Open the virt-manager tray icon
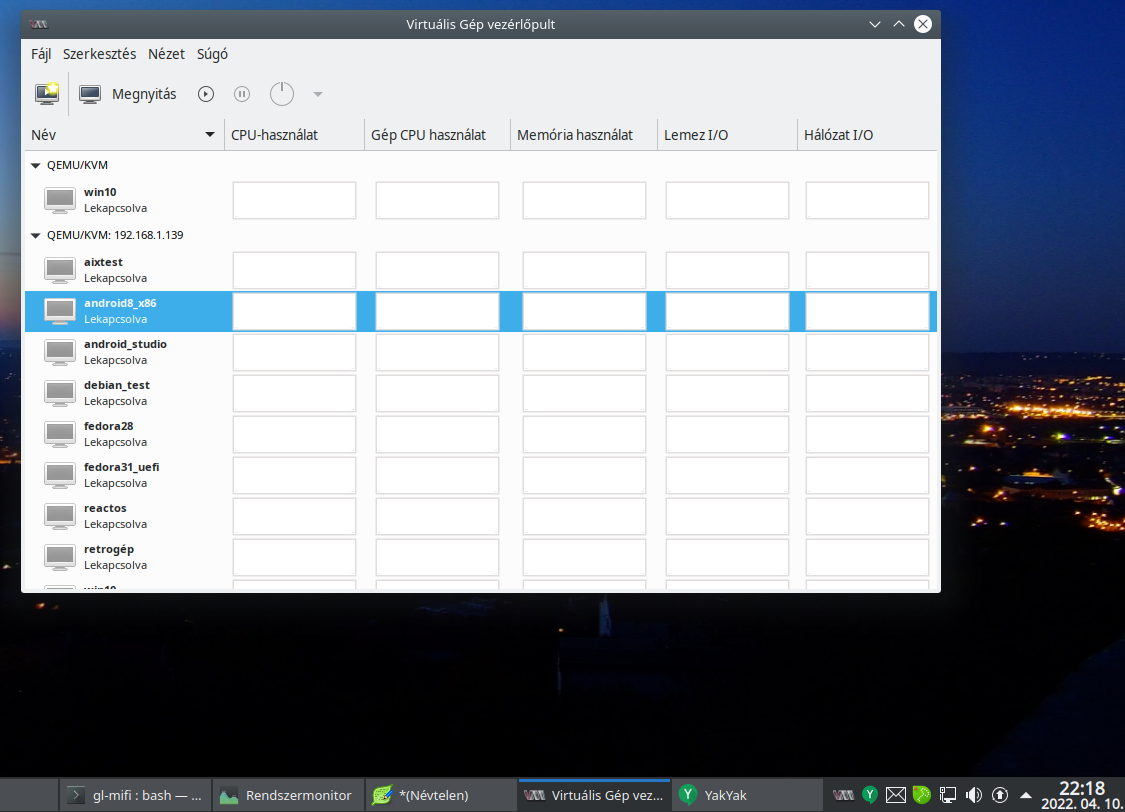The width and height of the screenshot is (1125, 812). [843, 795]
